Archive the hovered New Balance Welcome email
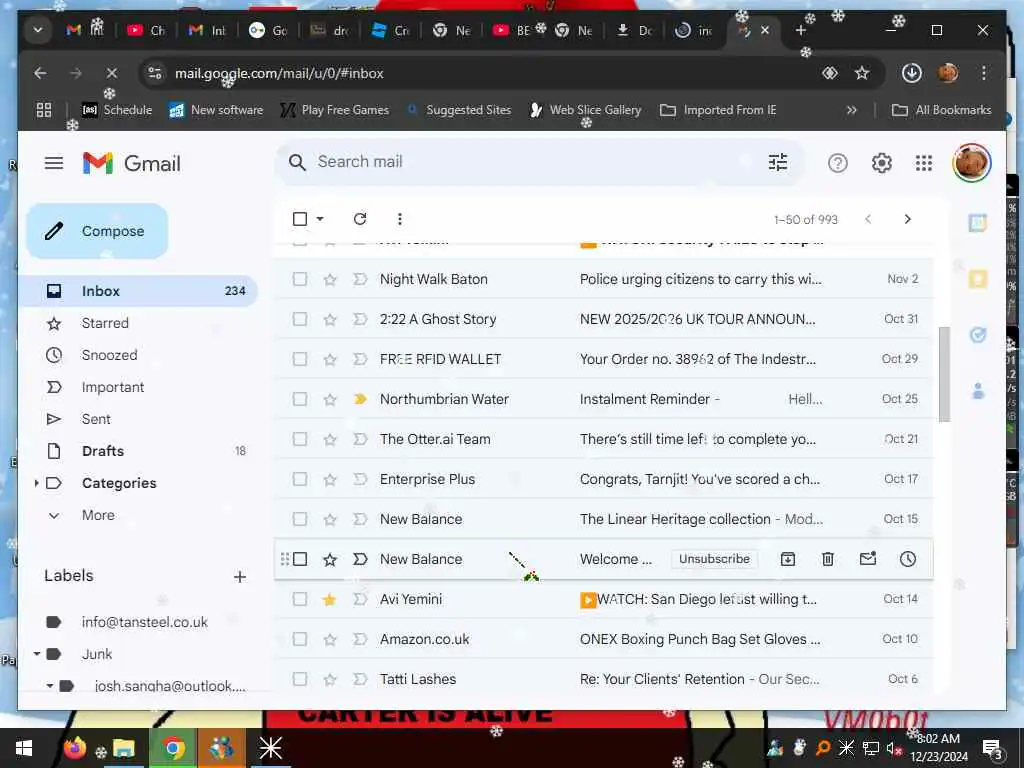The height and width of the screenshot is (768, 1024). [788, 559]
